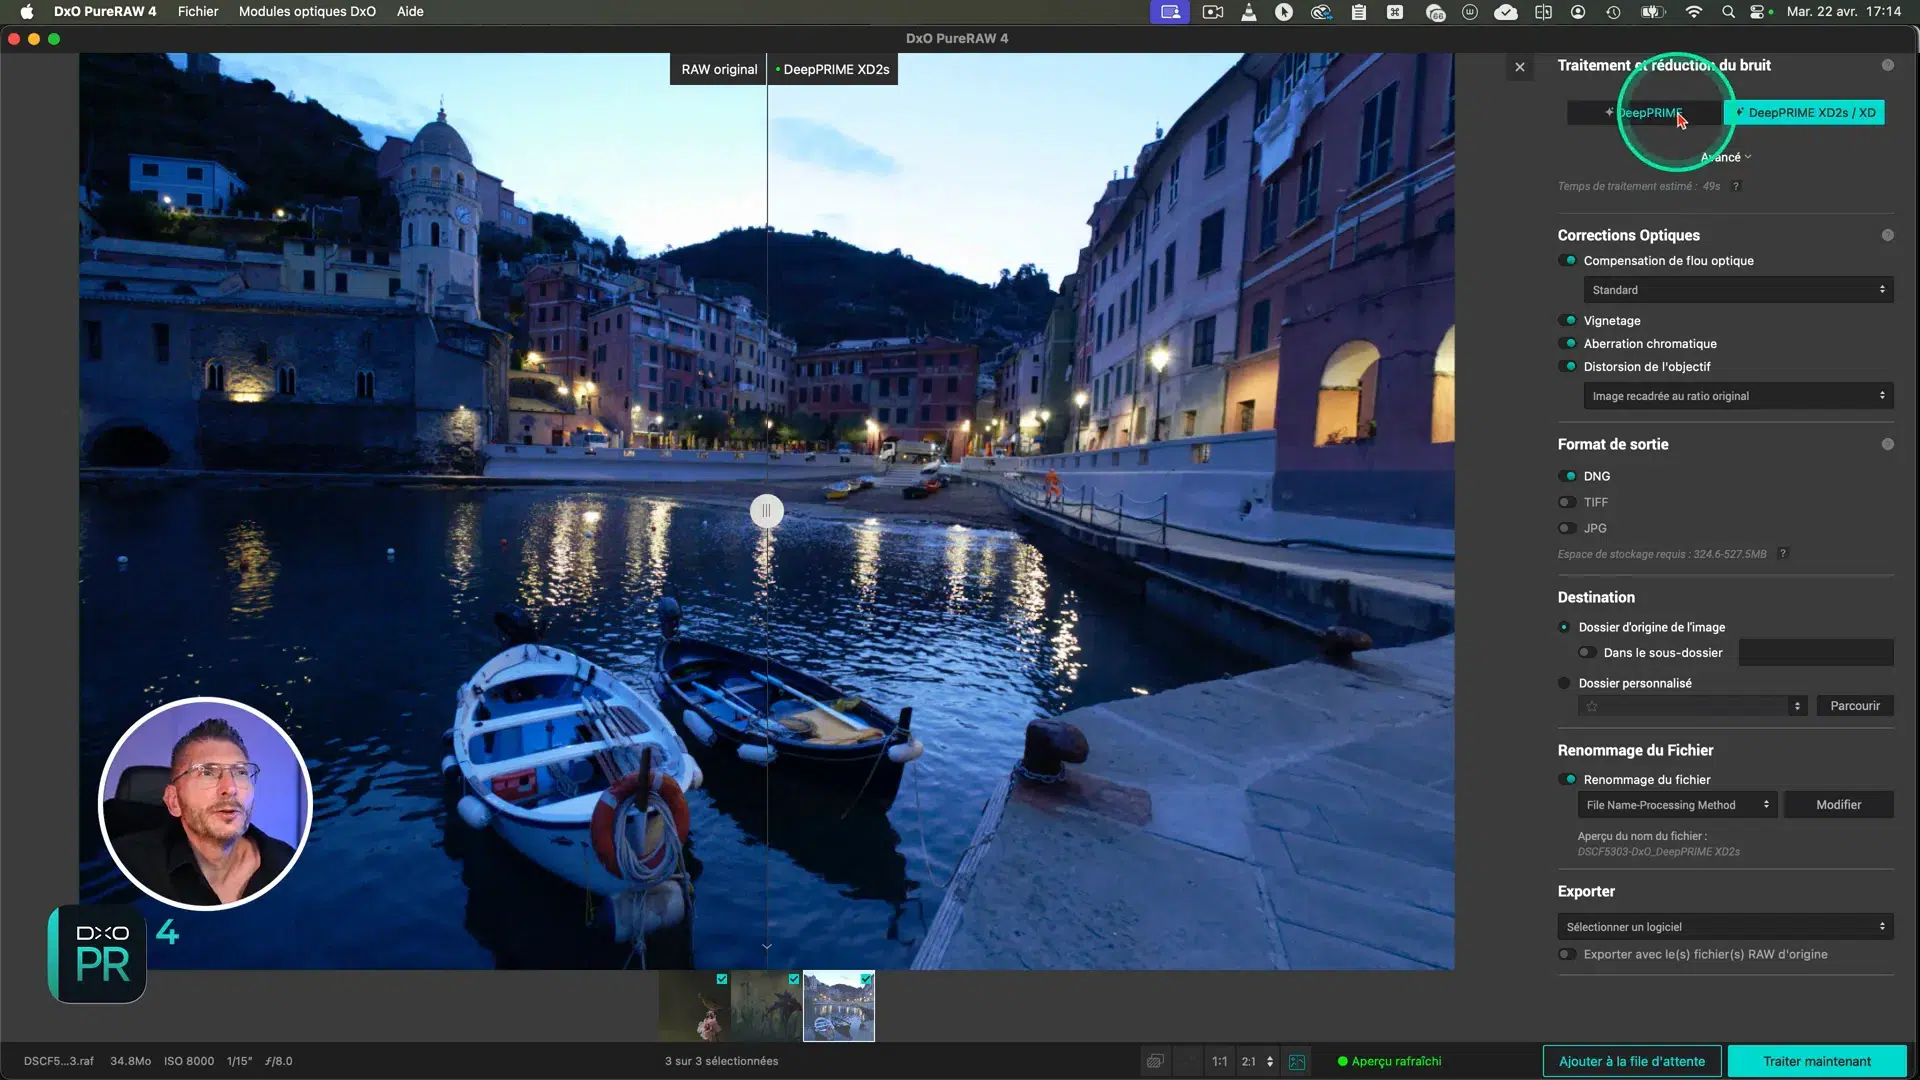The width and height of the screenshot is (1920, 1080).
Task: Toggle Dans le sous-dossier option
Action: coord(1587,652)
